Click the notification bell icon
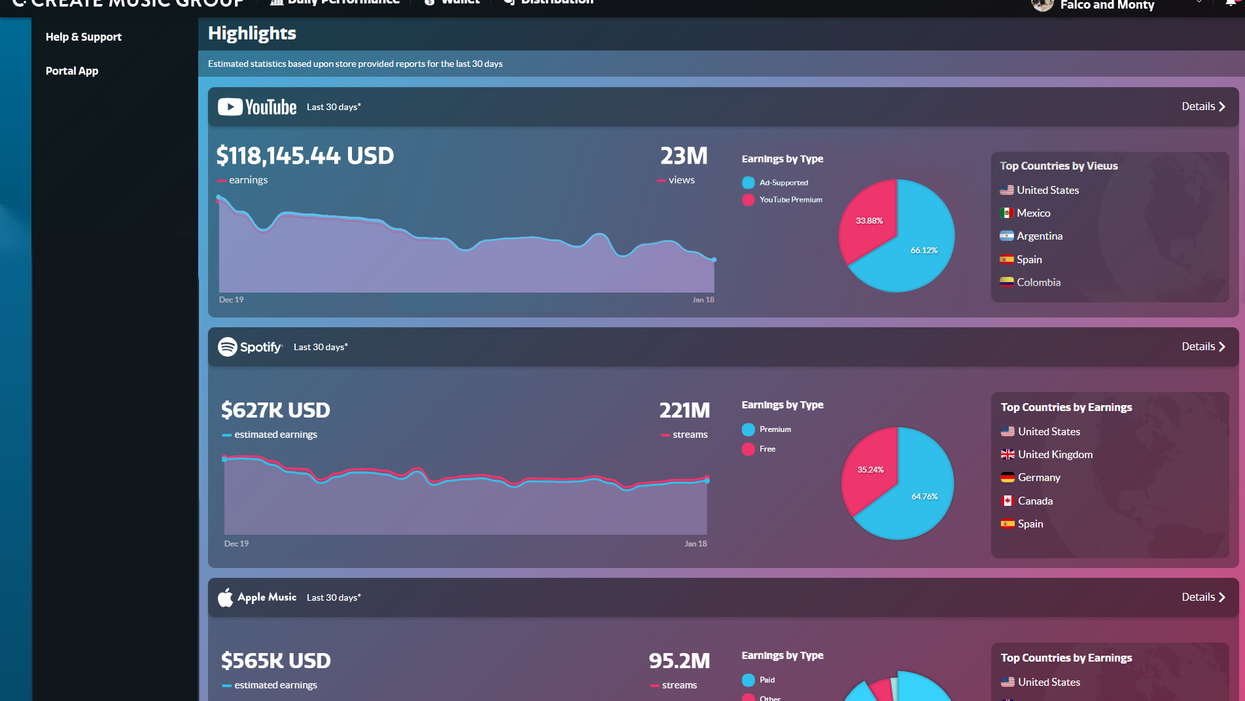 1231,3
